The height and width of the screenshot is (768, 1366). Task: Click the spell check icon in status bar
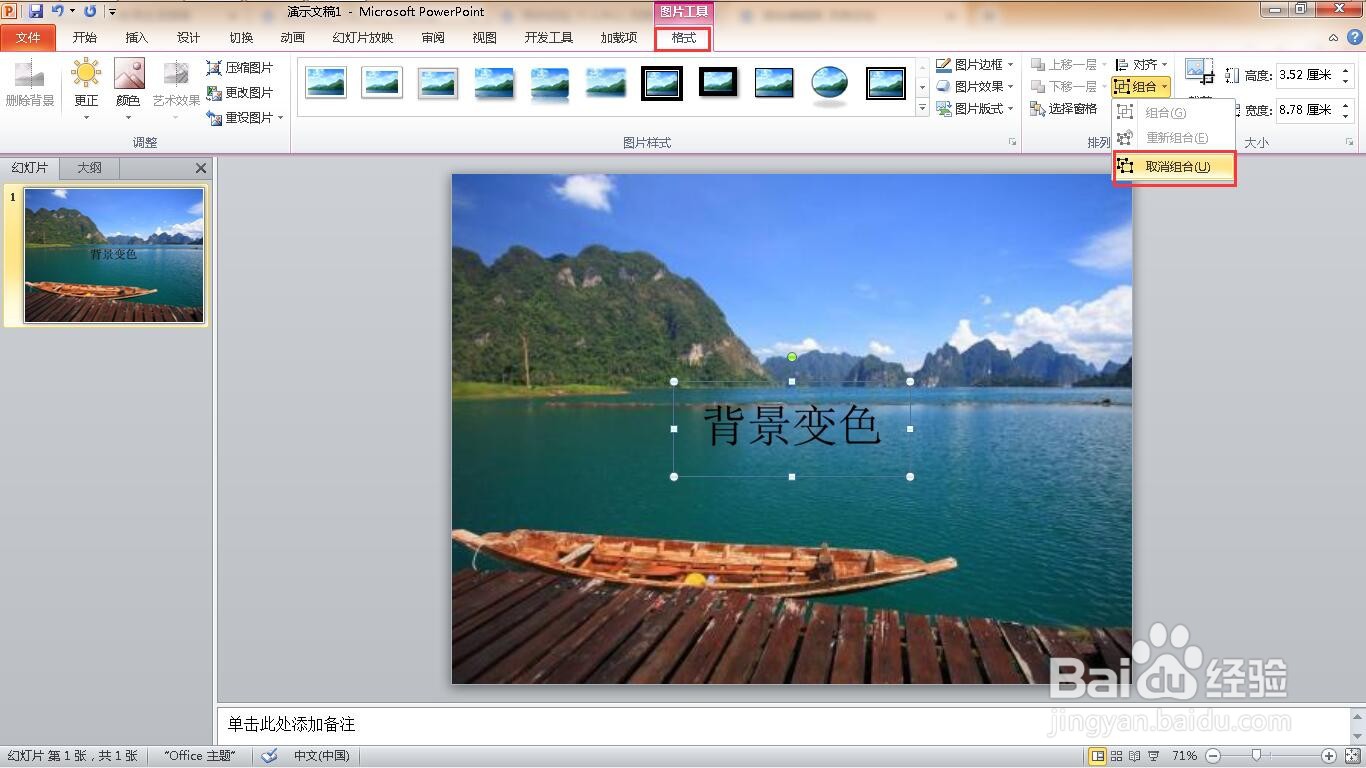tap(269, 756)
